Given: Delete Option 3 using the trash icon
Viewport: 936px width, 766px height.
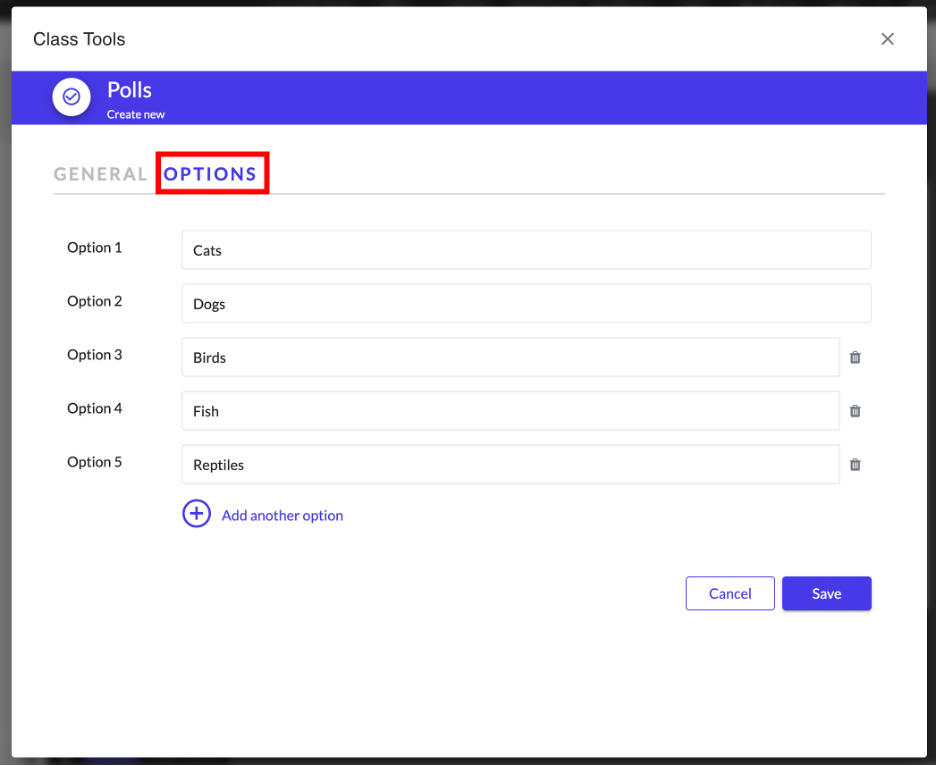Looking at the screenshot, I should (855, 357).
